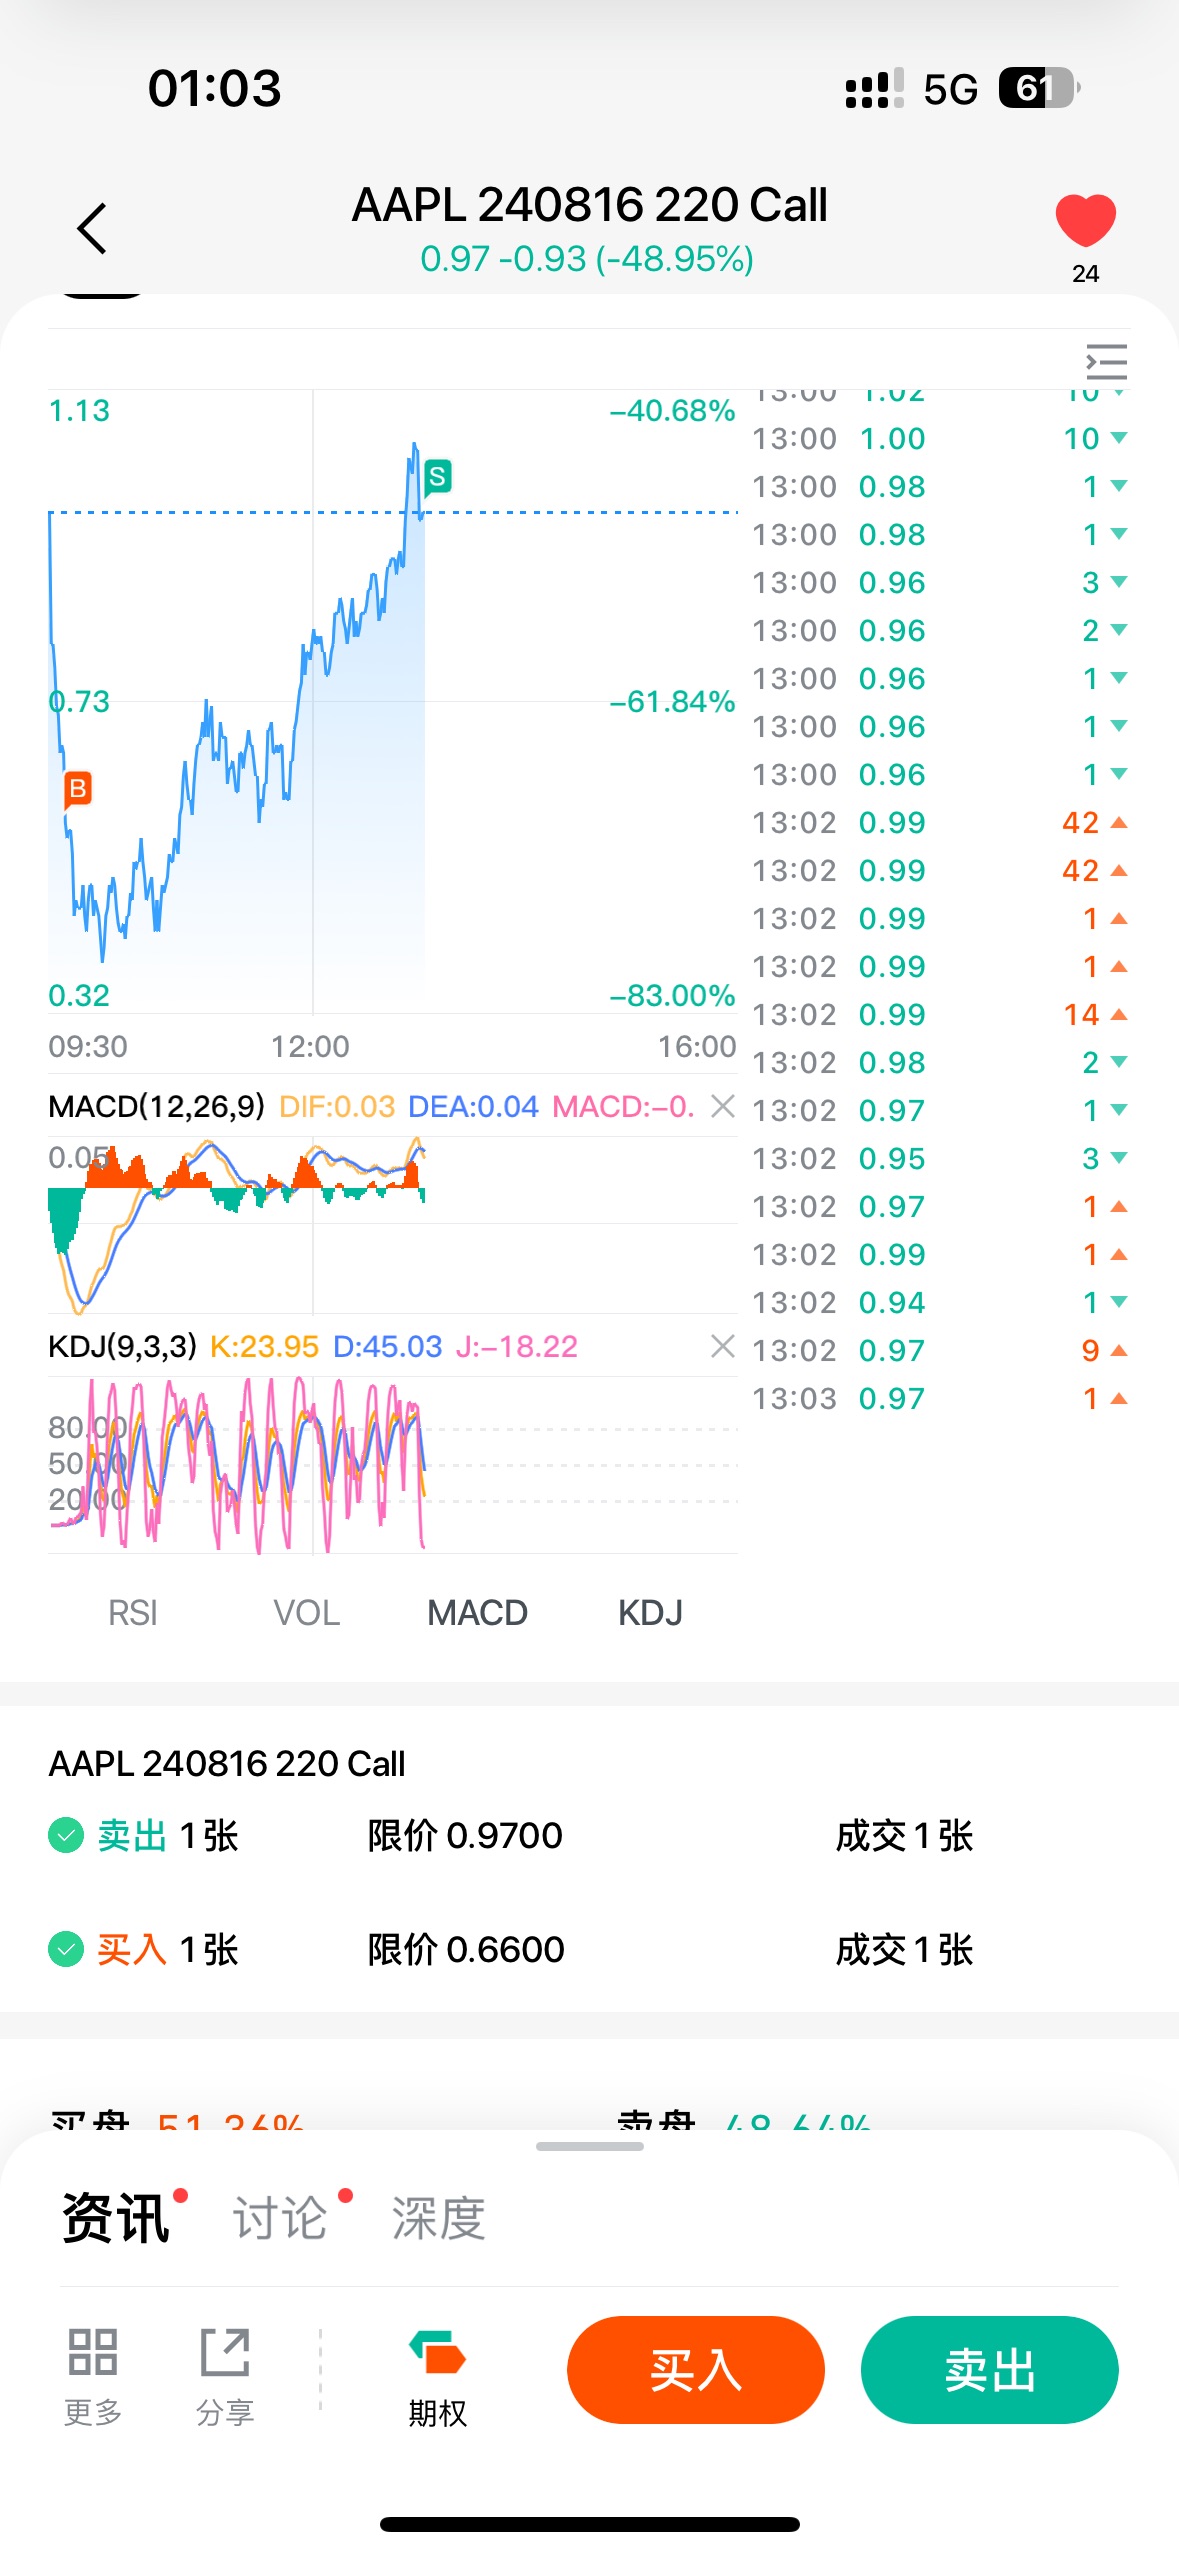
Task: Open the 卖出 1张 order row
Action: coord(589,1836)
